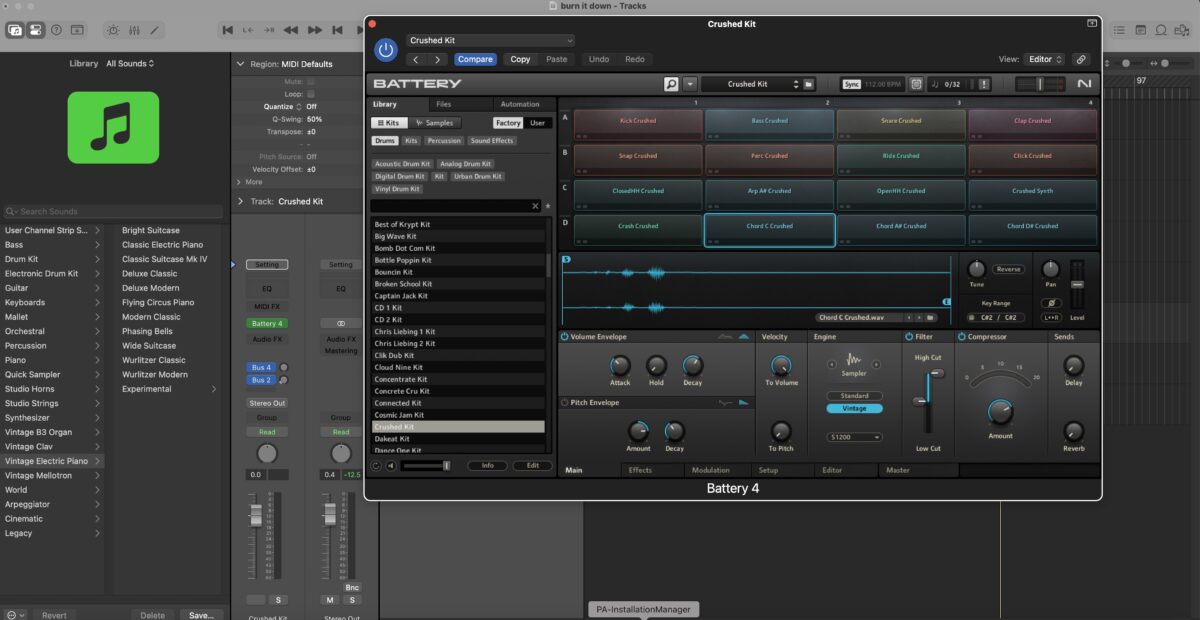Click the plugin link chain icon
This screenshot has width=1200, height=620.
pos(1081,59)
